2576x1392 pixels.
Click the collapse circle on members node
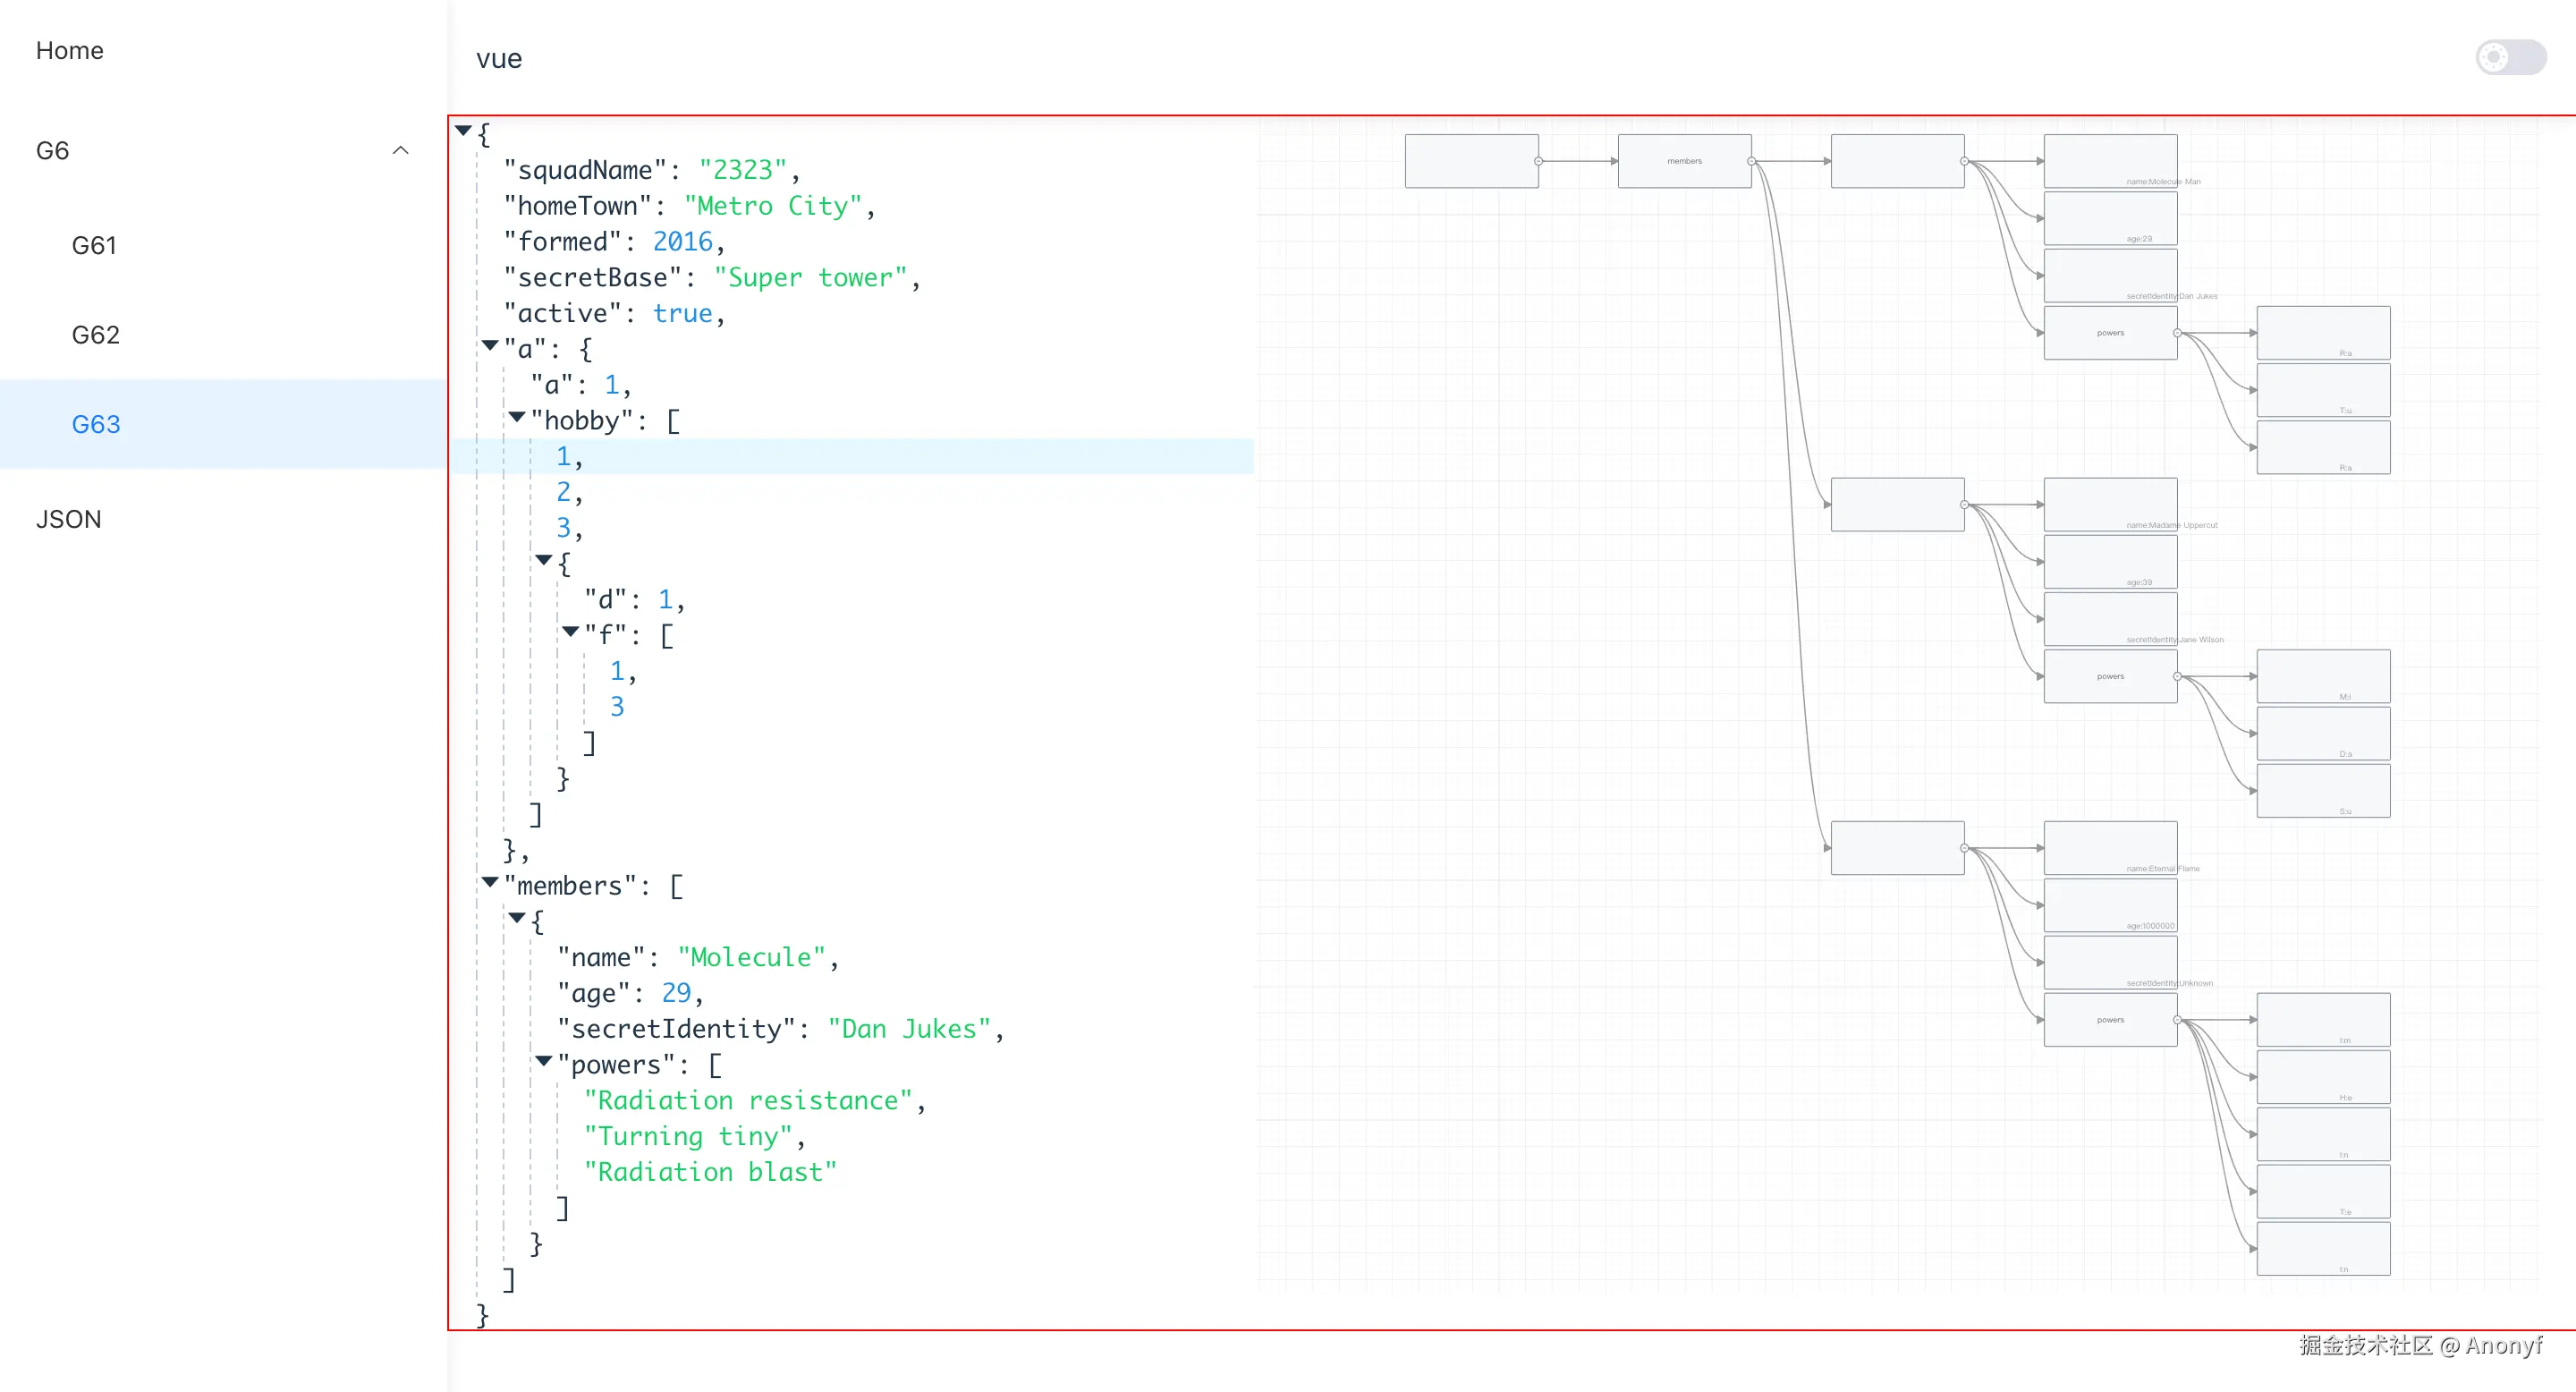tap(1751, 161)
